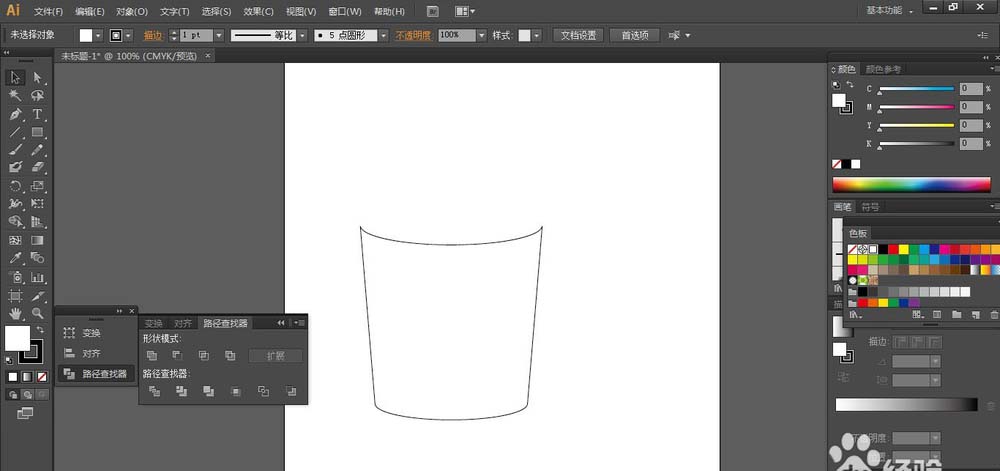Viewport: 1000px width, 471px height.
Task: Click the Intersect shape mode icon
Action: (203, 355)
